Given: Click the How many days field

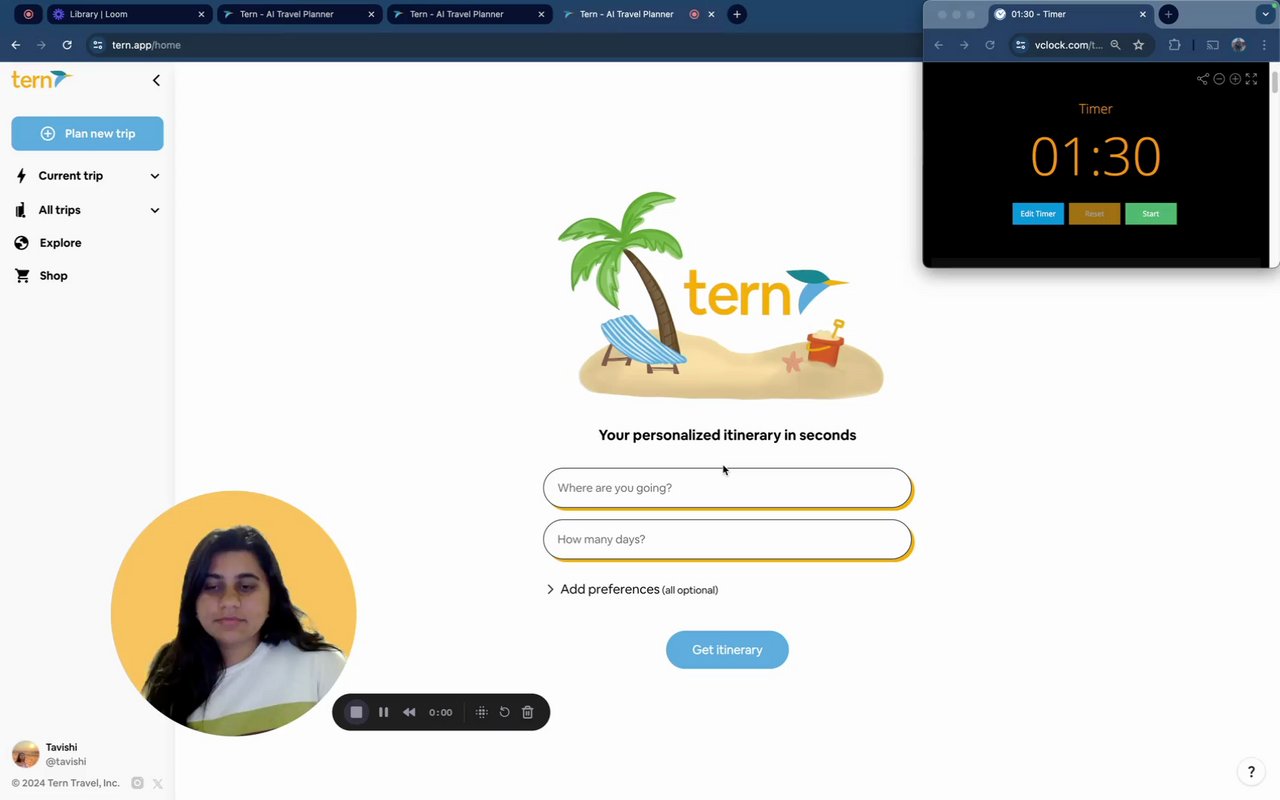Looking at the screenshot, I should click(727, 539).
